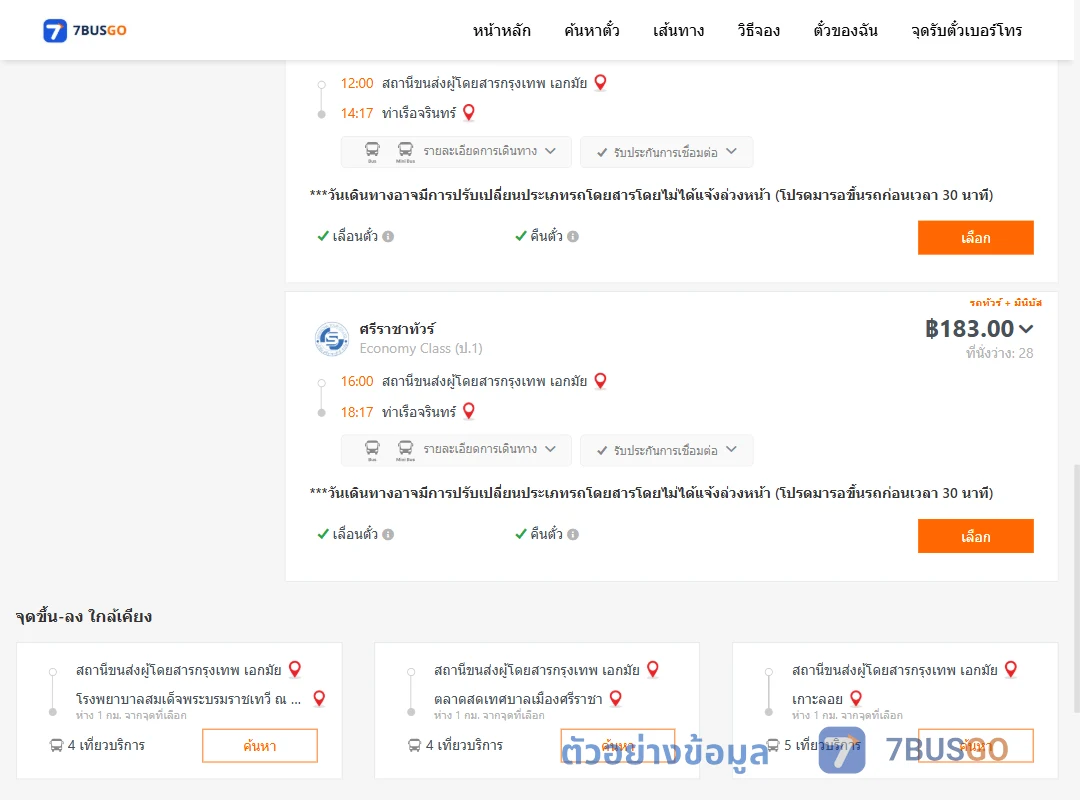The height and width of the screenshot is (800, 1080).
Task: Click ค้นหา button in the hospital nearby card
Action: pyautogui.click(x=260, y=746)
